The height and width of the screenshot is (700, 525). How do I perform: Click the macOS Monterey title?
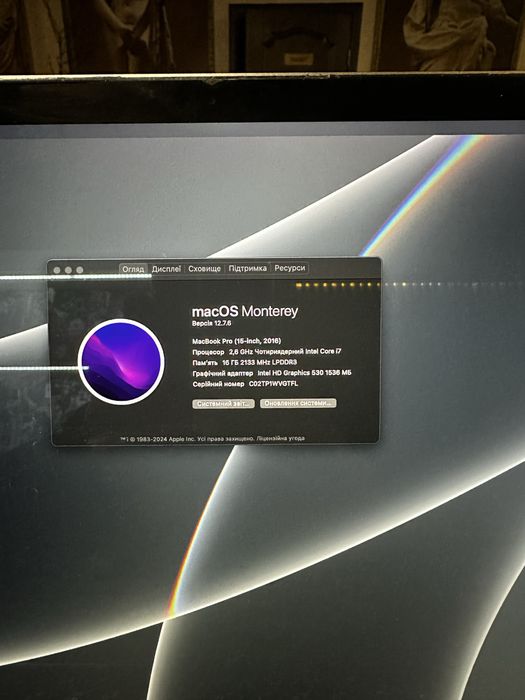pos(245,311)
